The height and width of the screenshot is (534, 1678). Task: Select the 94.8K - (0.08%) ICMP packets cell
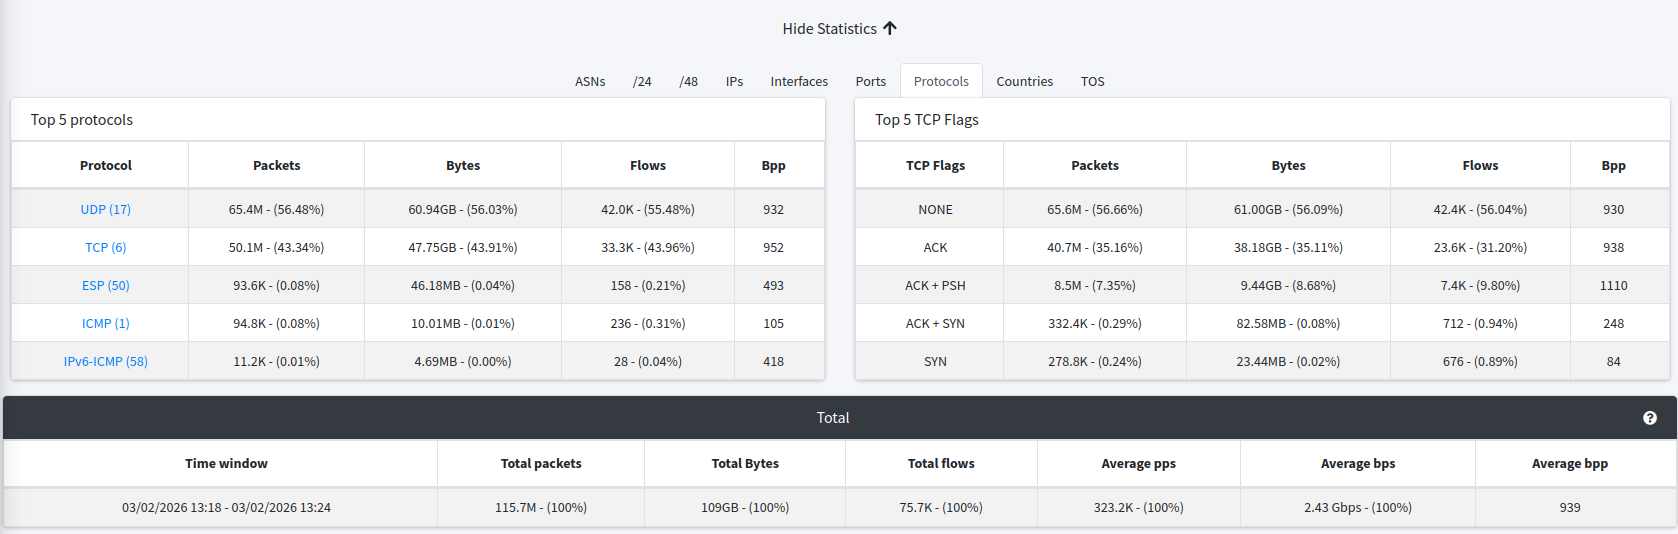[x=277, y=324]
